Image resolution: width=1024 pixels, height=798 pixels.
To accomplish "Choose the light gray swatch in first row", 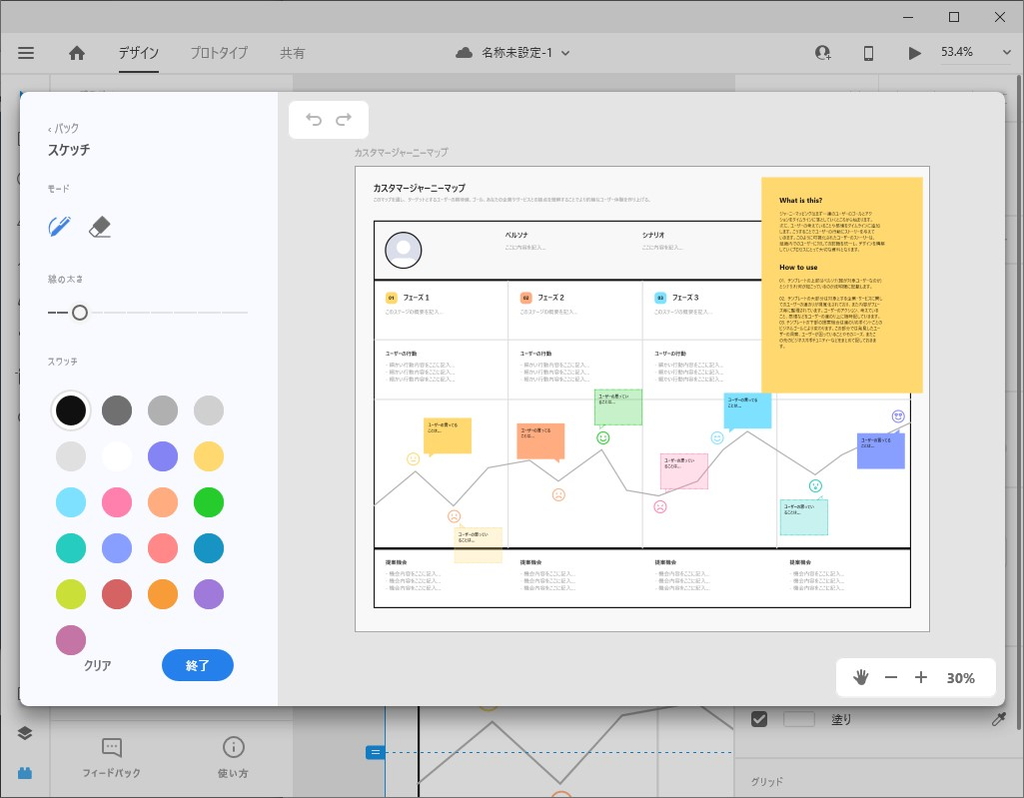I will (x=209, y=411).
